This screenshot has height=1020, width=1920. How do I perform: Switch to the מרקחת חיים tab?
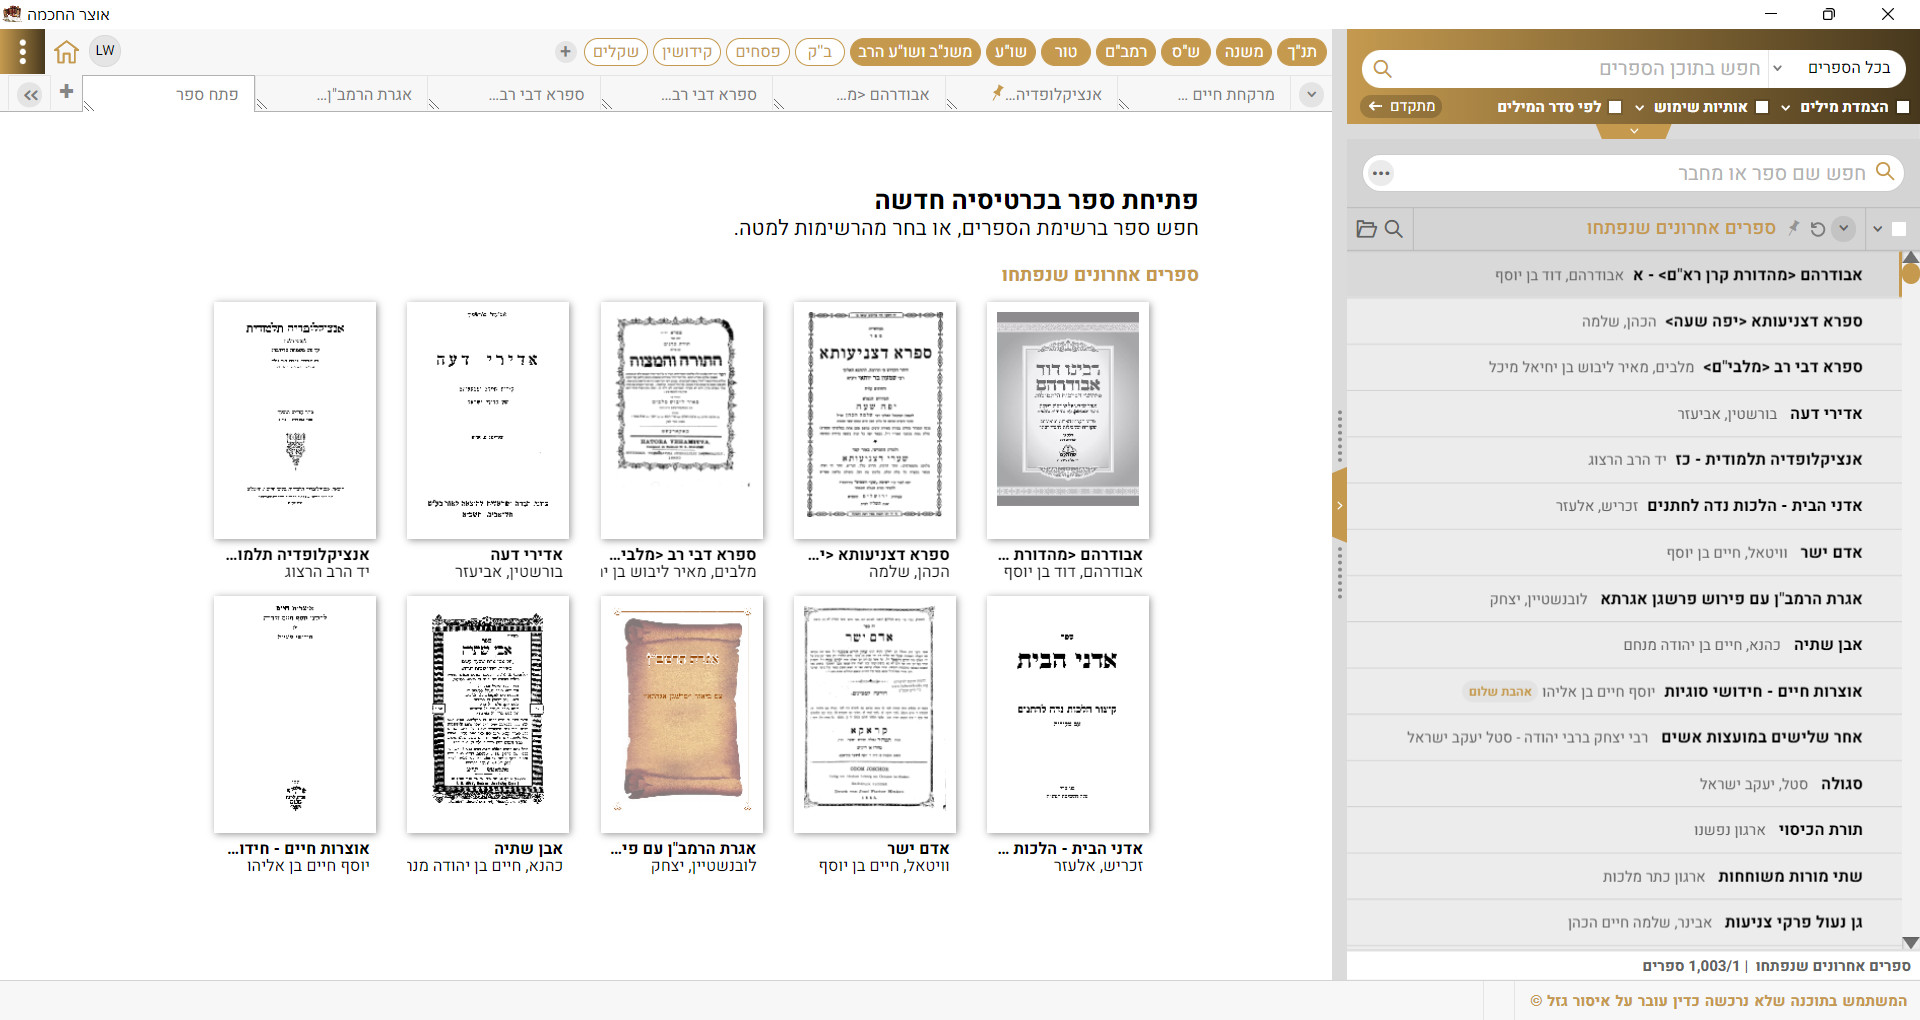tap(1204, 95)
